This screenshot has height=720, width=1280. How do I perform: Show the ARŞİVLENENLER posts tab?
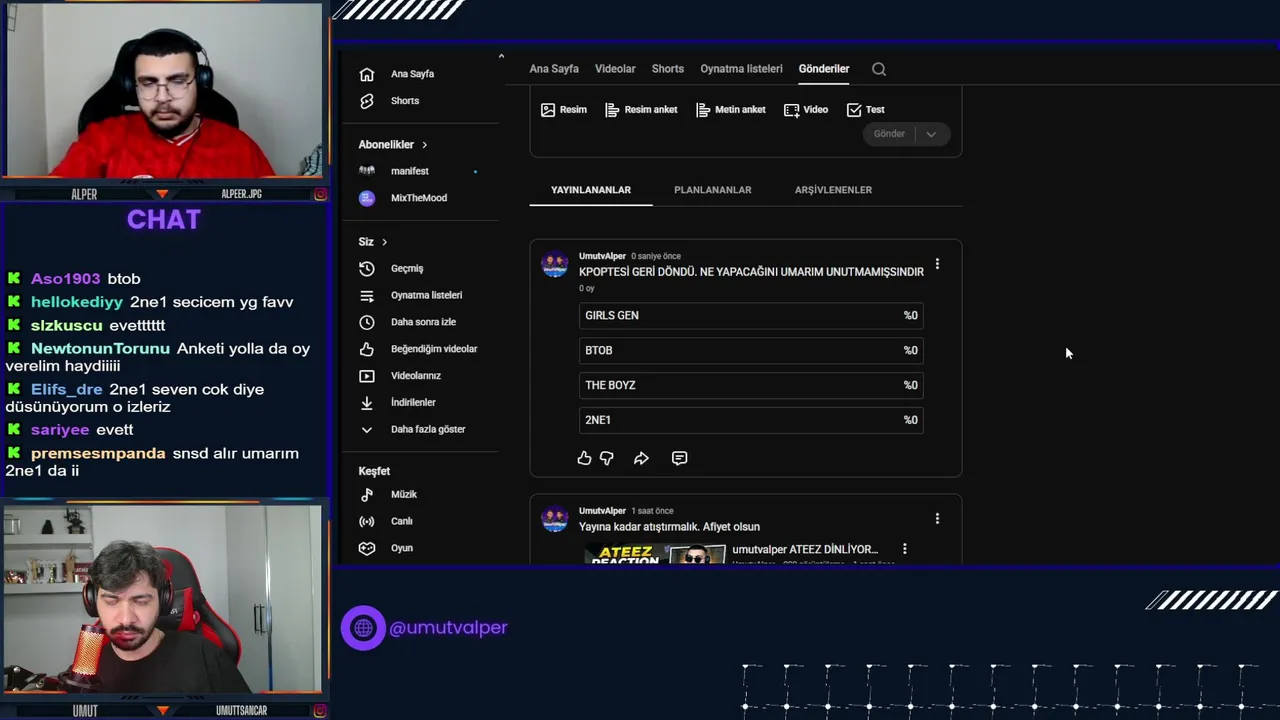(x=833, y=190)
